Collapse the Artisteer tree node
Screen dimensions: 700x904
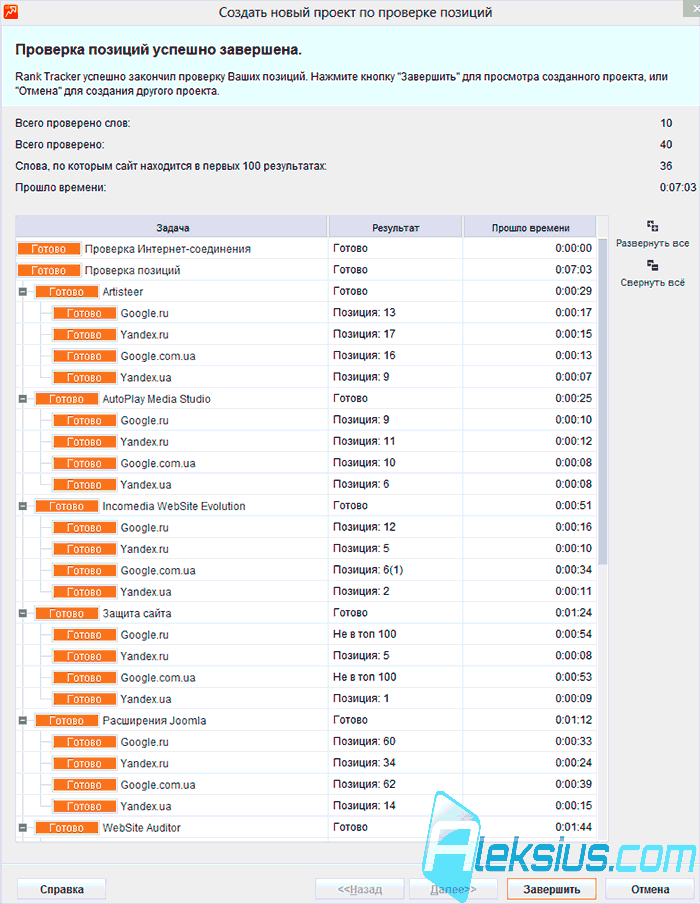(x=23, y=292)
